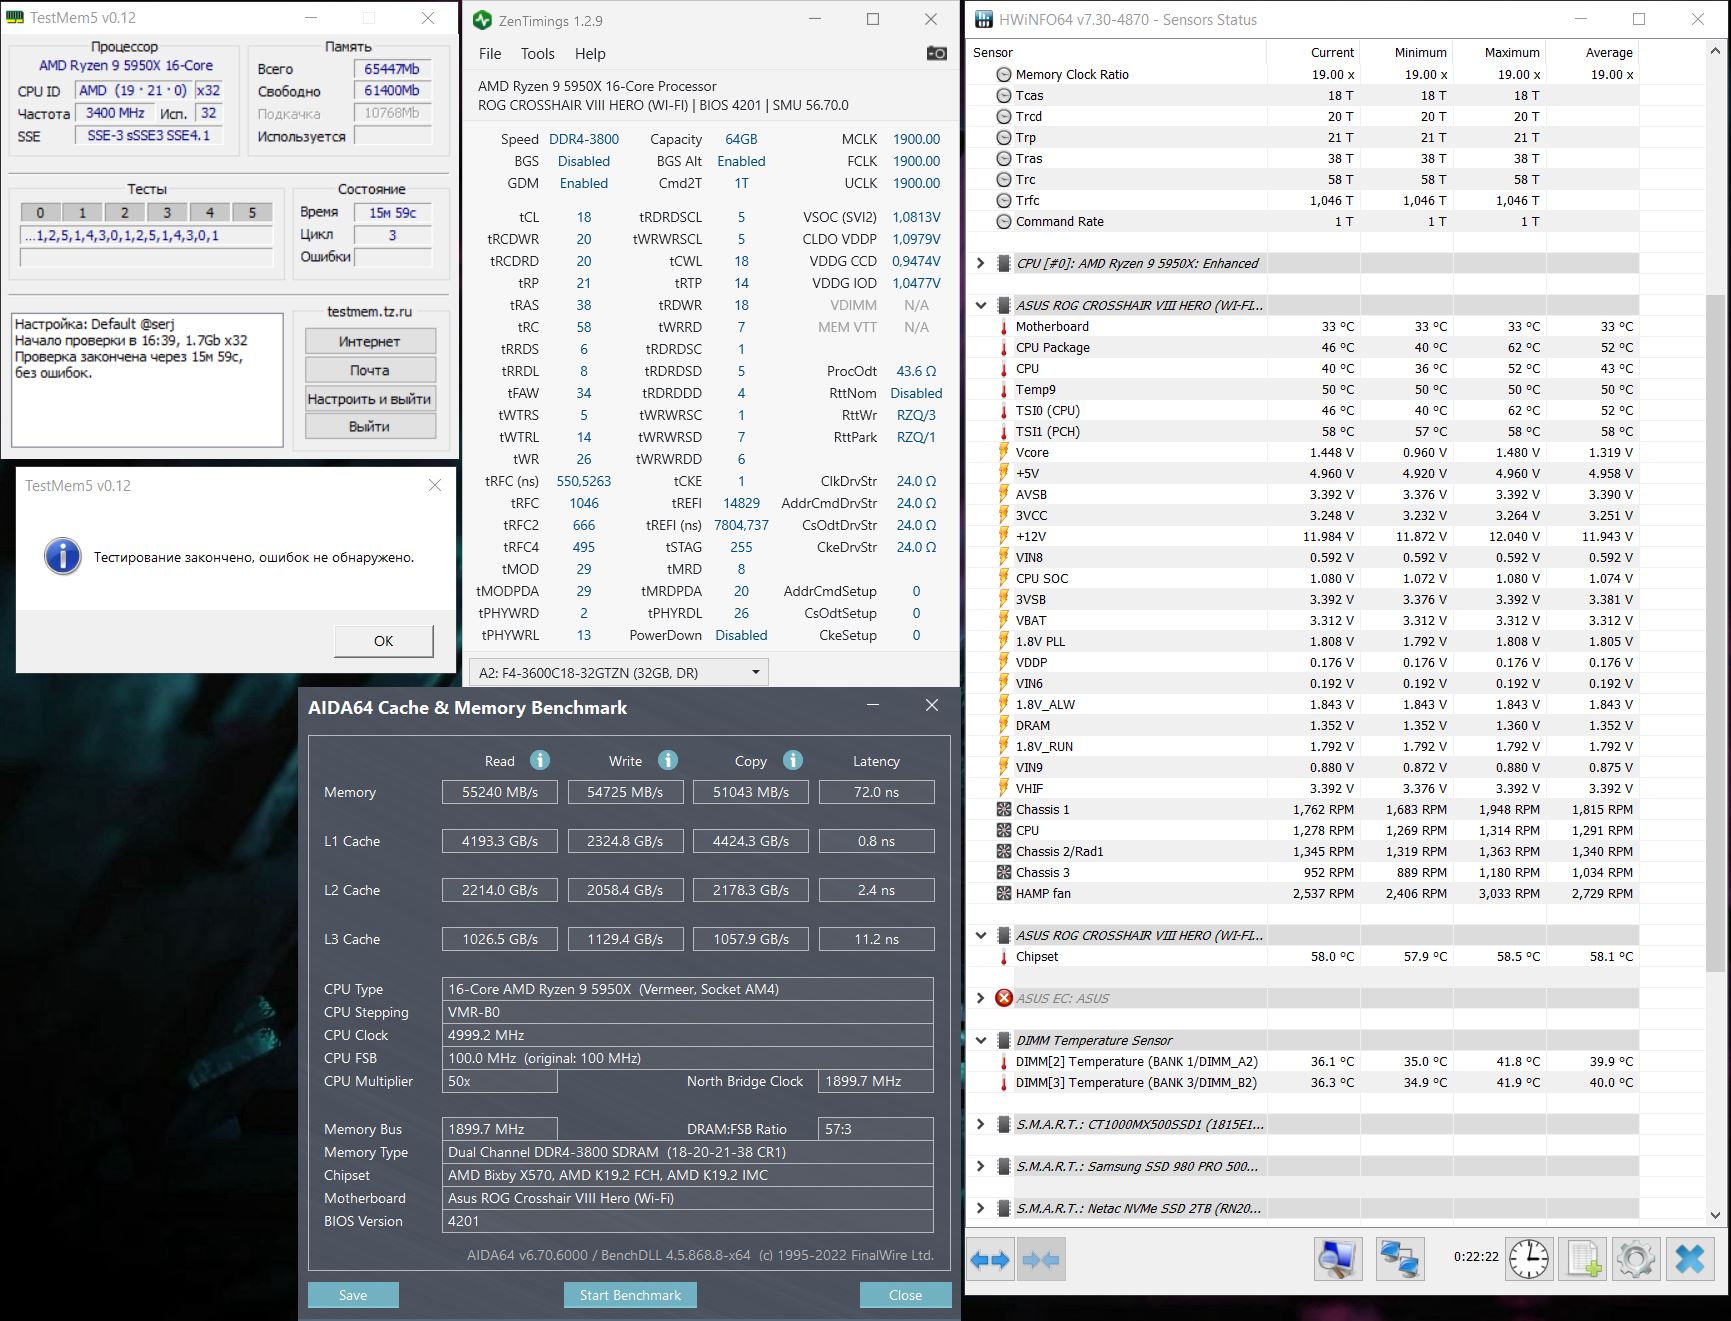1731x1321 pixels.
Task: Open HWiNFO sensor settings gear
Action: (x=1636, y=1259)
